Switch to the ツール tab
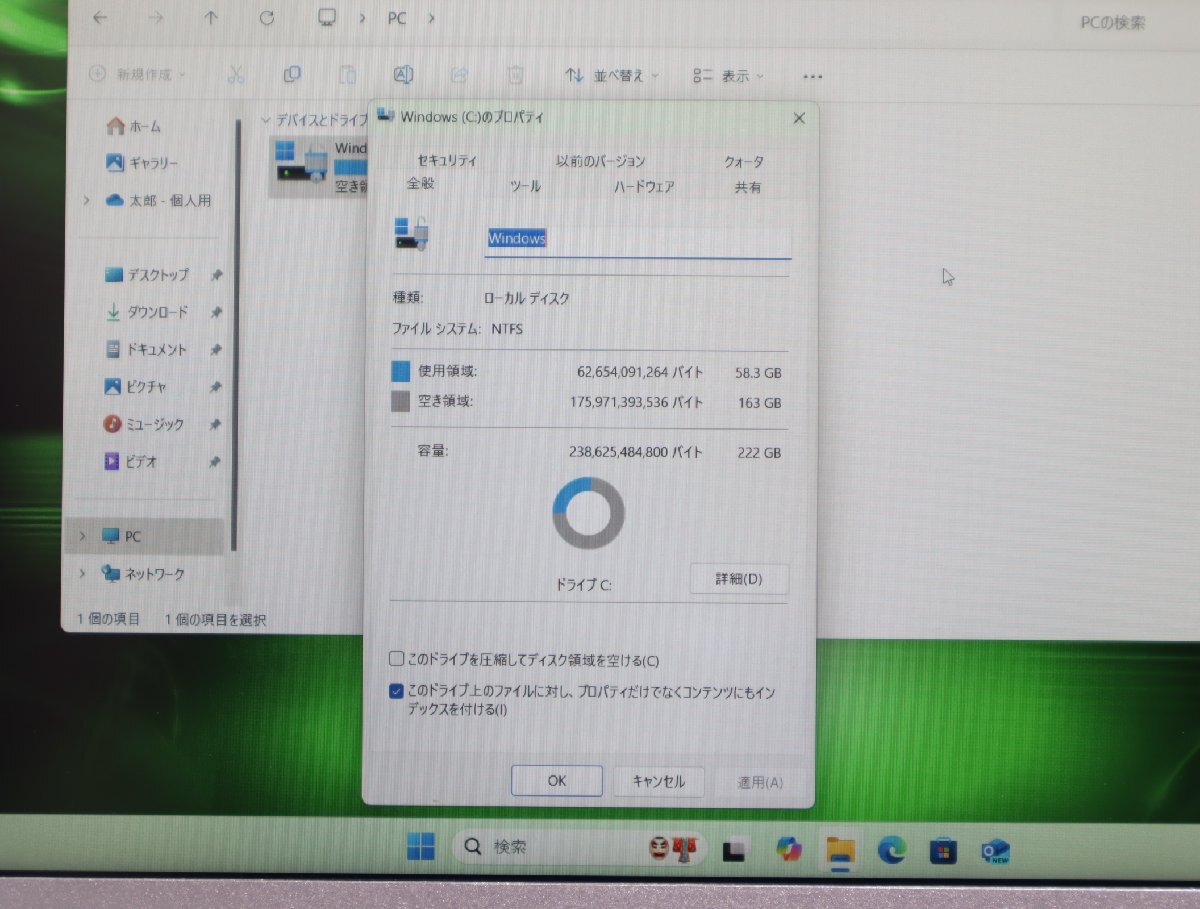 pyautogui.click(x=525, y=186)
